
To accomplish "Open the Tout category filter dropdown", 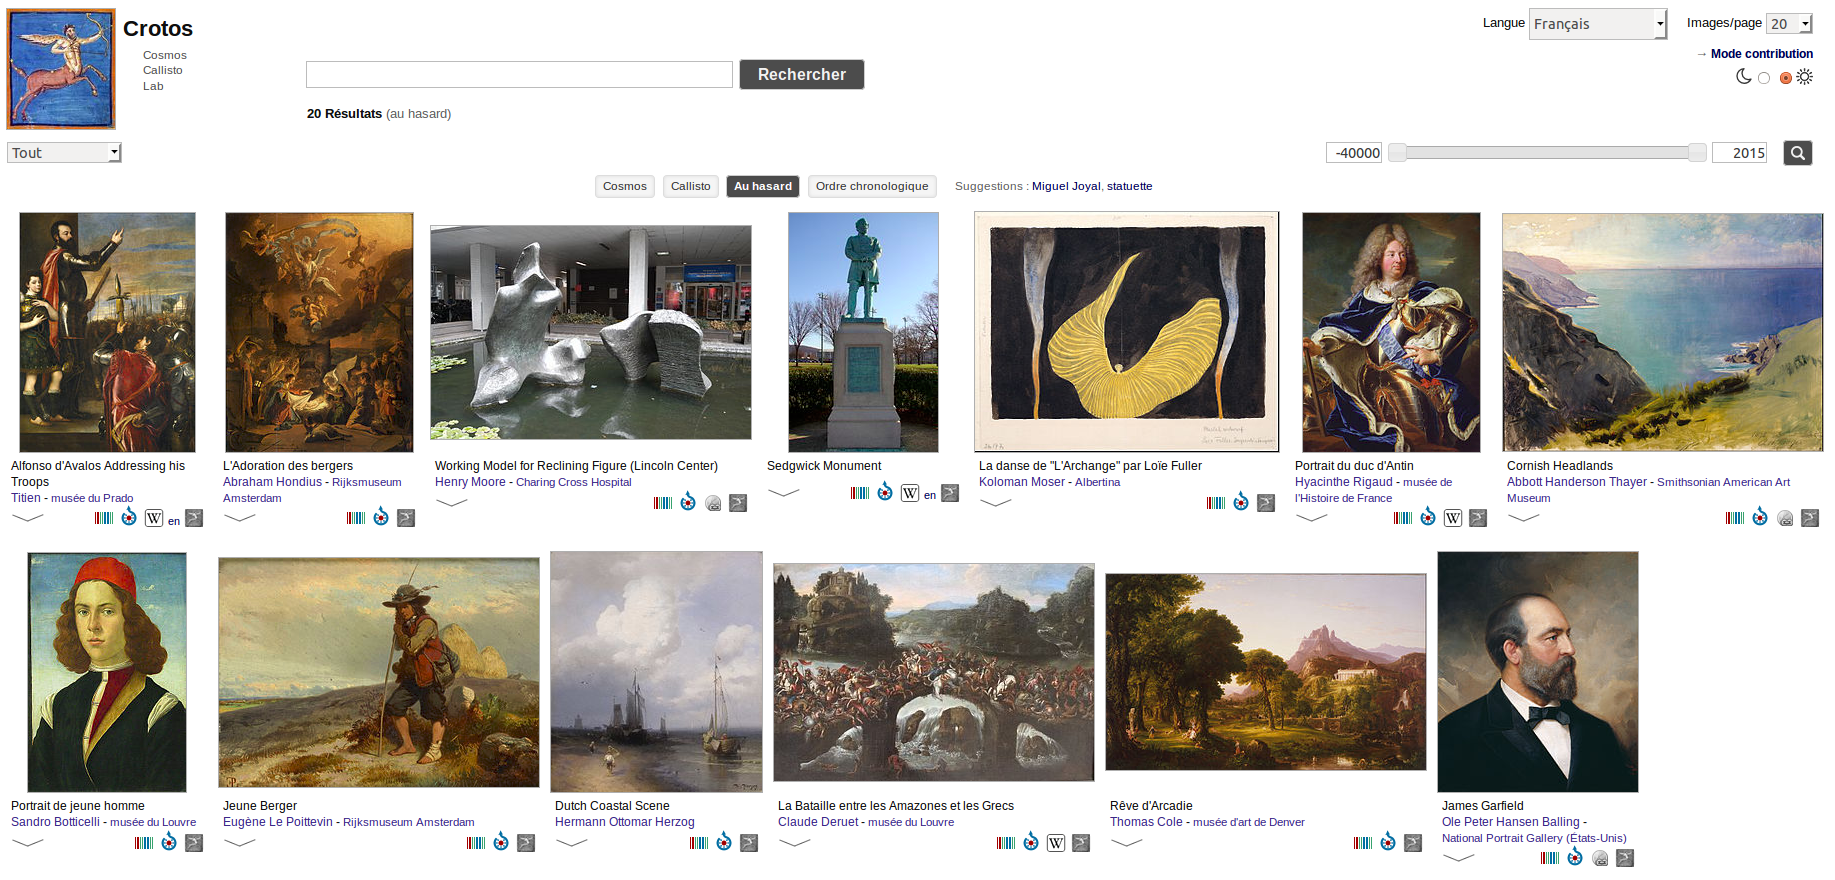I will click(64, 153).
